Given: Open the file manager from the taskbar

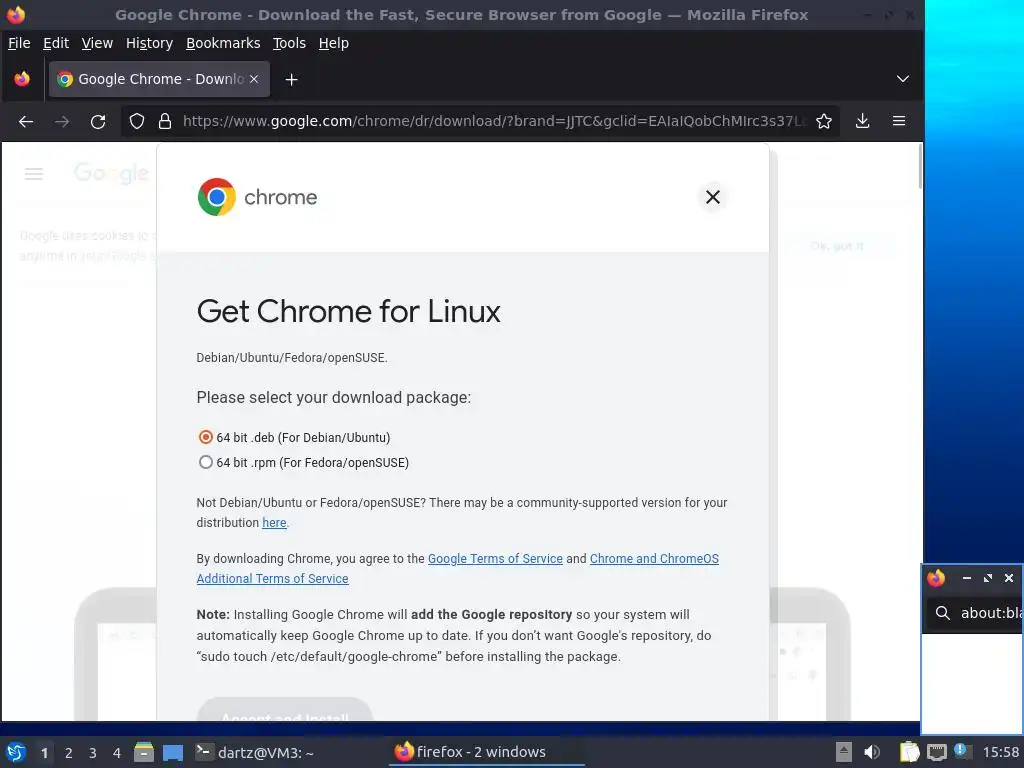Looking at the screenshot, I should pyautogui.click(x=144, y=752).
